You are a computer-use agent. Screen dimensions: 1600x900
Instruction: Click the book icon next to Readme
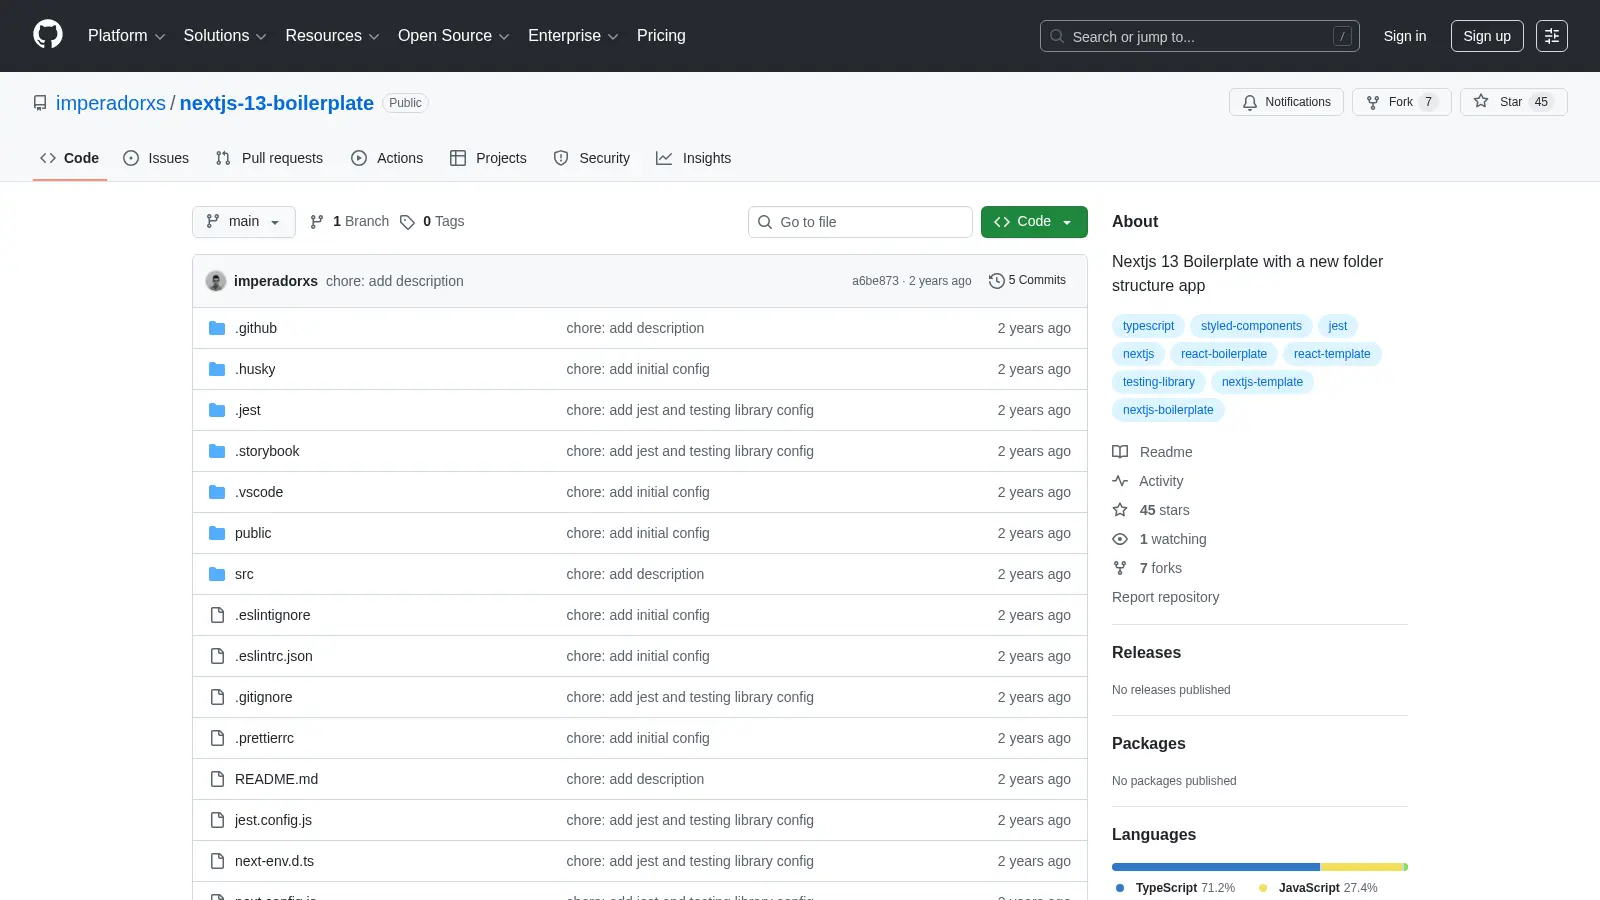[1120, 452]
